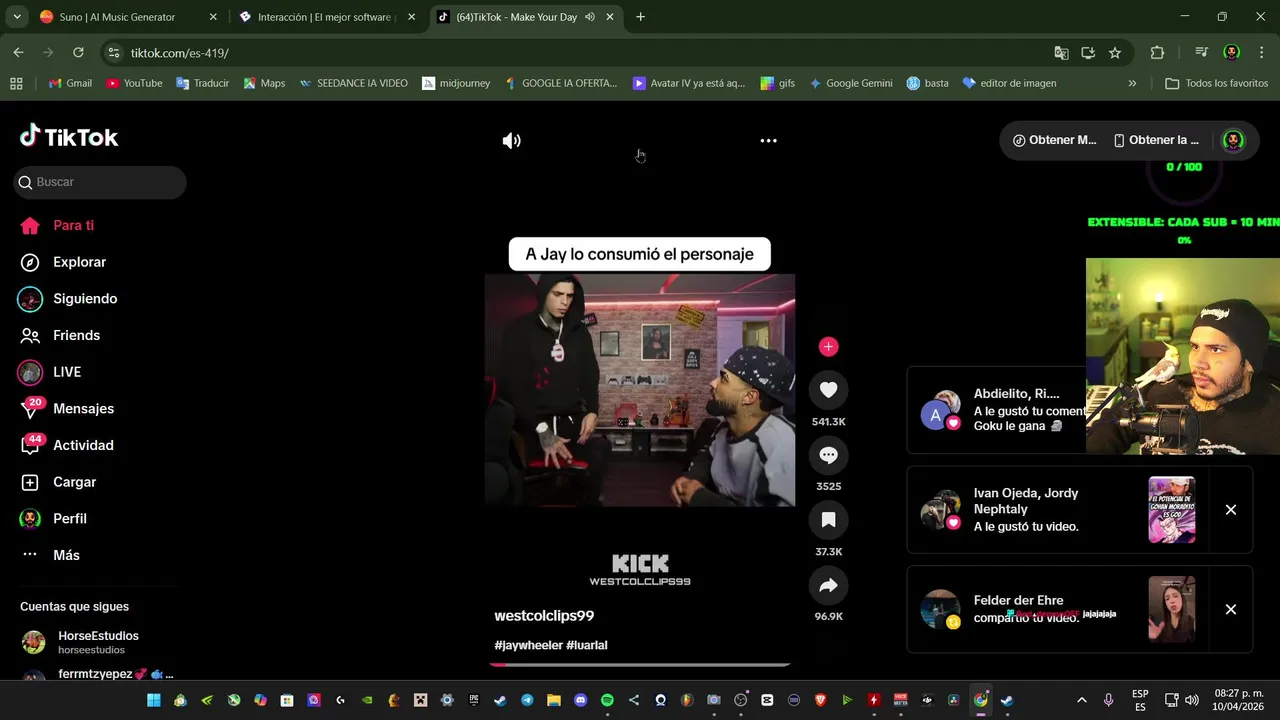The width and height of the screenshot is (1280, 720).
Task: Mute the TikTok video volume
Action: tap(511, 141)
